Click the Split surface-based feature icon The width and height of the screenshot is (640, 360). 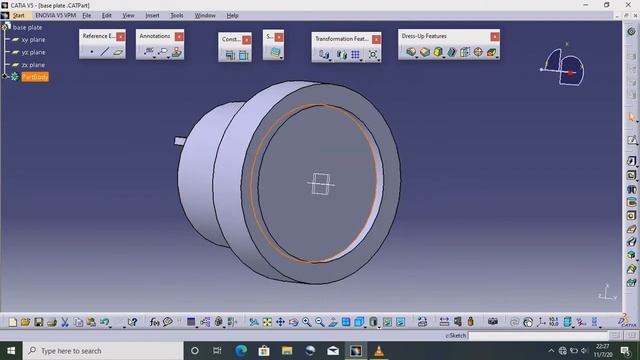coord(276,52)
